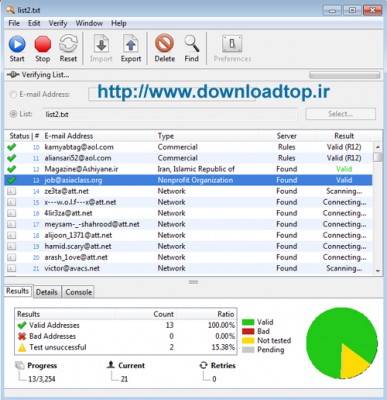Select the List radio button
This screenshot has height=400, width=387.
pyautogui.click(x=13, y=114)
